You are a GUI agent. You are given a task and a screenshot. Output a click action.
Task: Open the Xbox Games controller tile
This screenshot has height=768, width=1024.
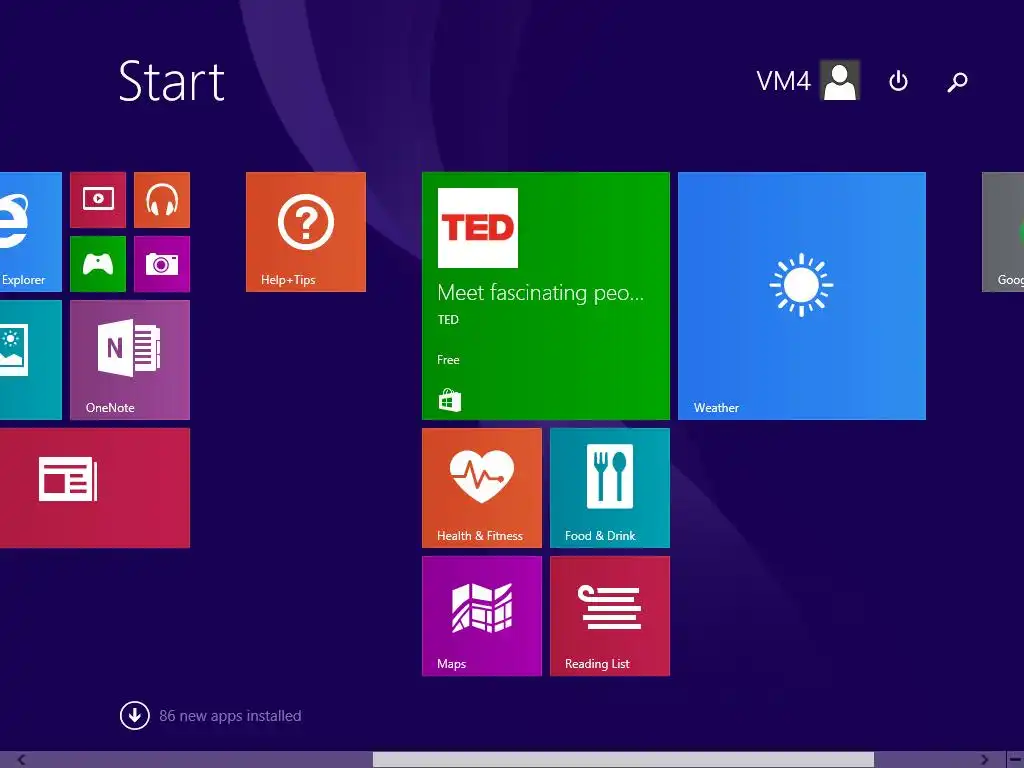pos(98,264)
